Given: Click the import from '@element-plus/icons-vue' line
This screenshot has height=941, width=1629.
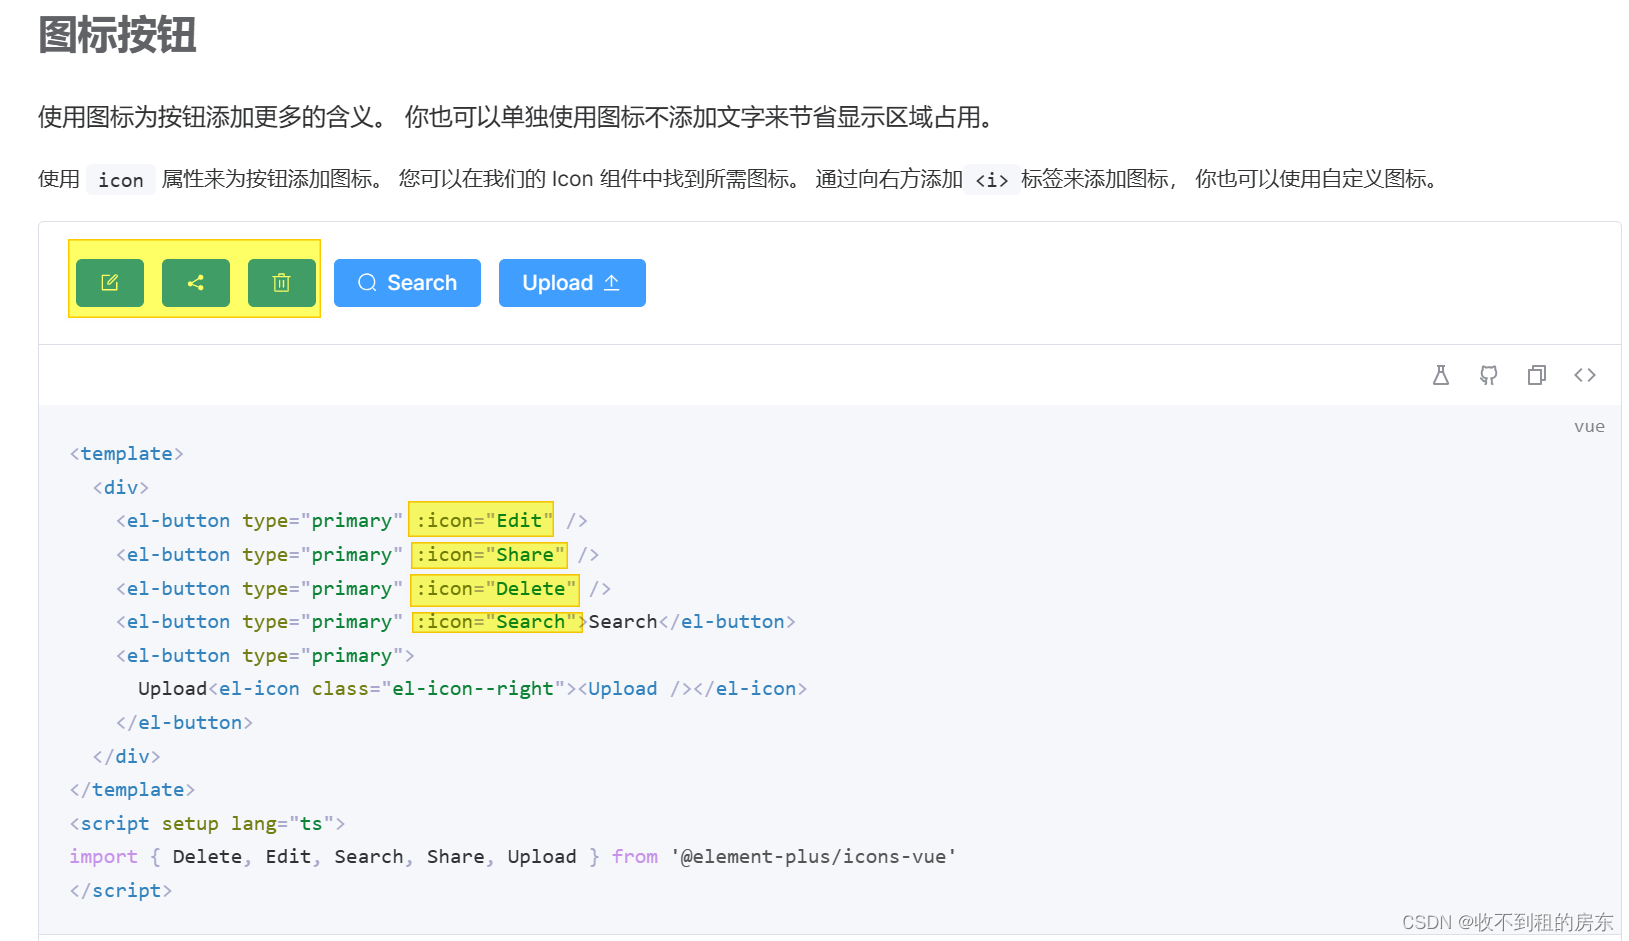Looking at the screenshot, I should [x=513, y=857].
